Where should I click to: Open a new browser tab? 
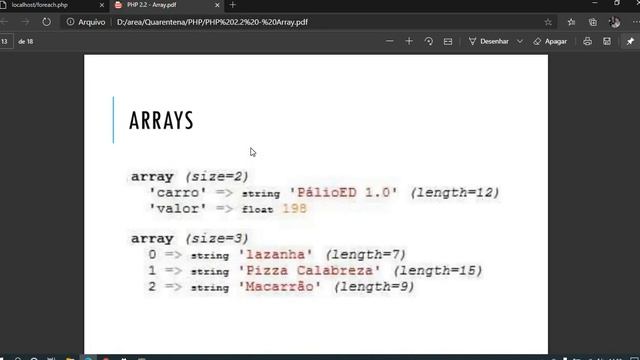(x=233, y=5)
